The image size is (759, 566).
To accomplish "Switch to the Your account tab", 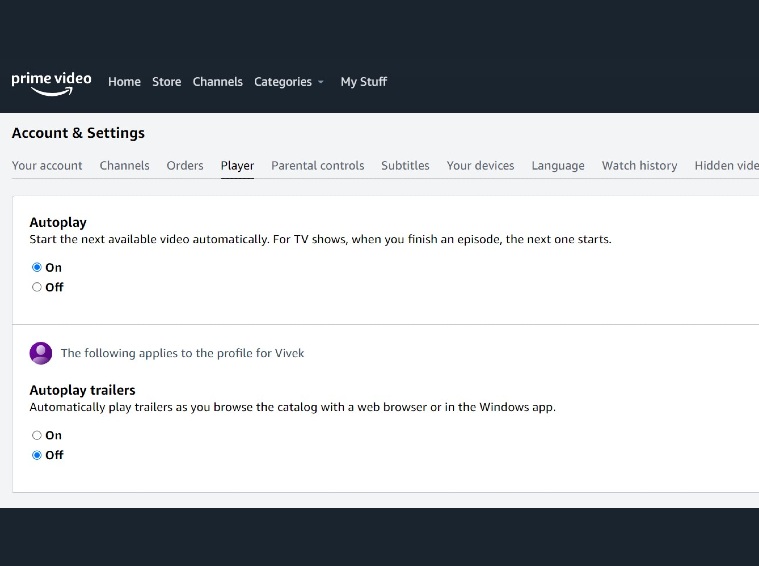I will [x=47, y=166].
